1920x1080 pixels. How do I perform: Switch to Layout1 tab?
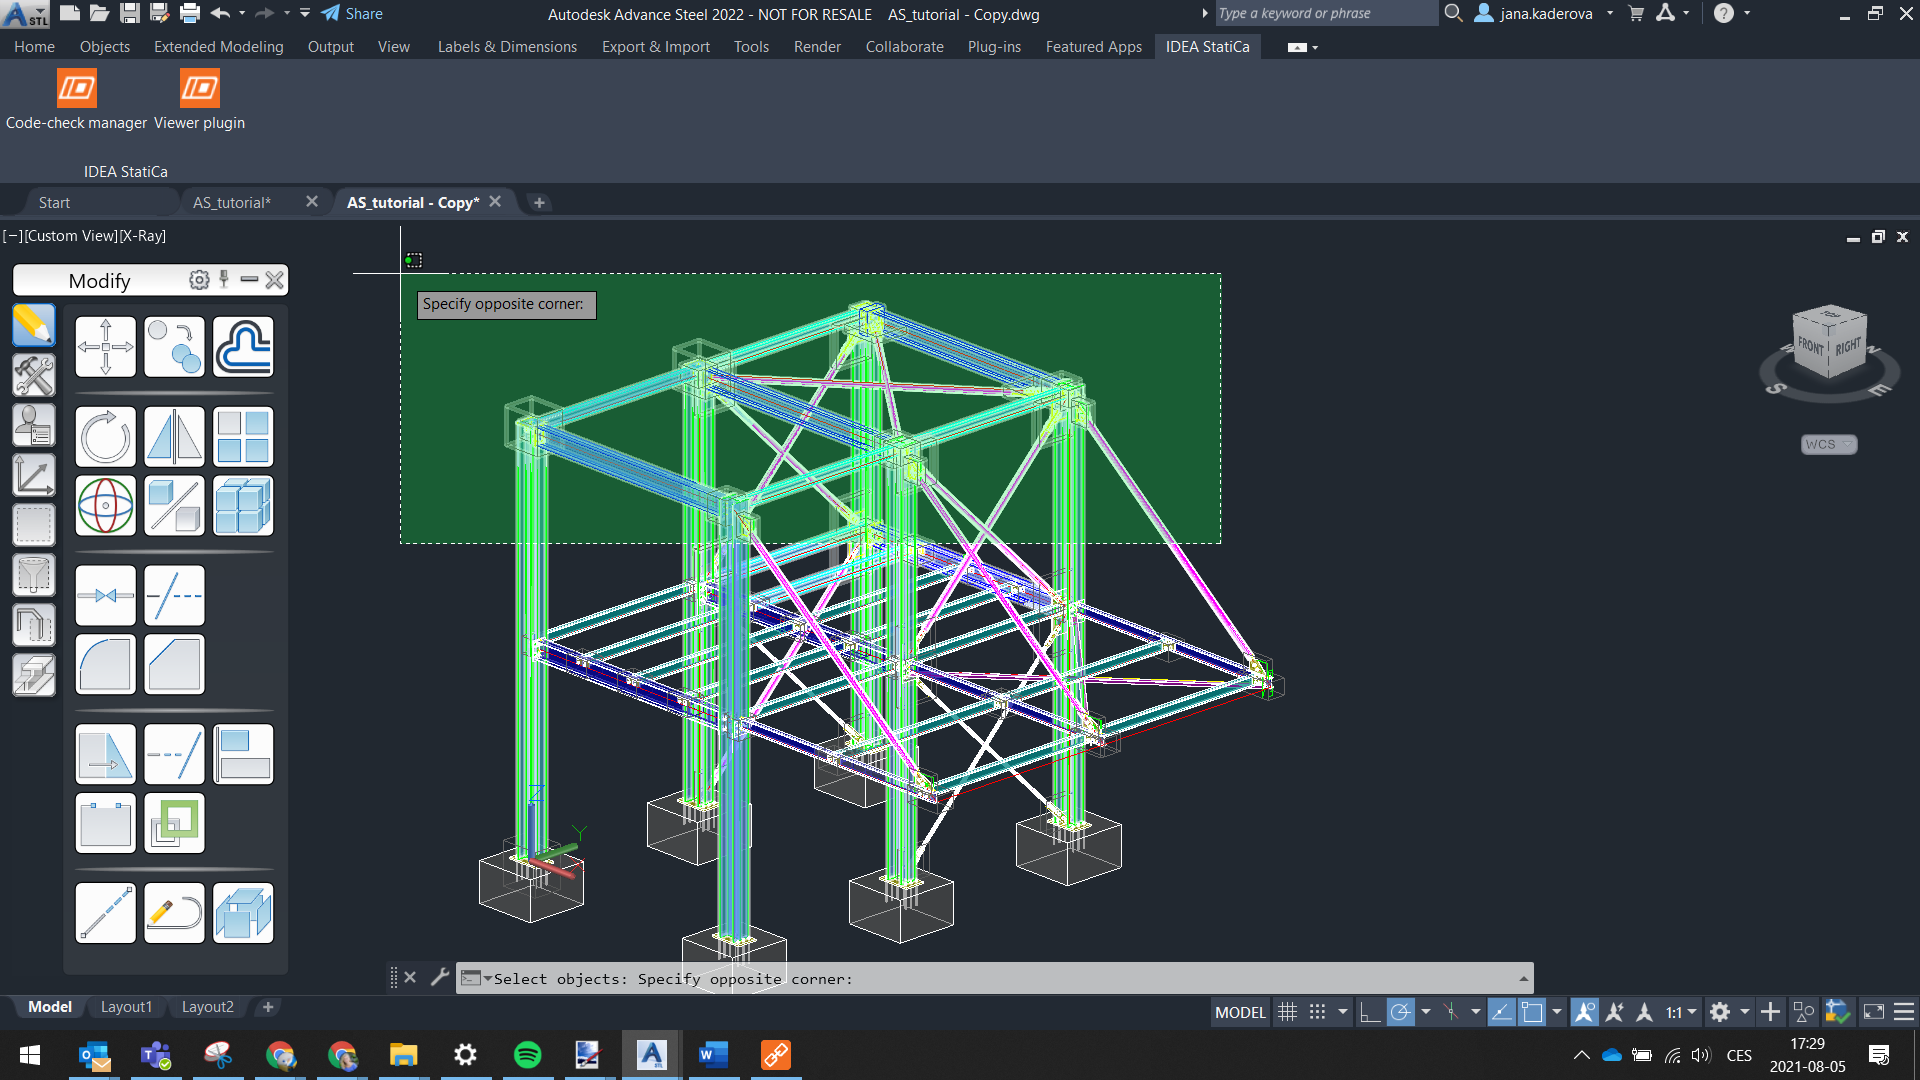[x=126, y=1007]
